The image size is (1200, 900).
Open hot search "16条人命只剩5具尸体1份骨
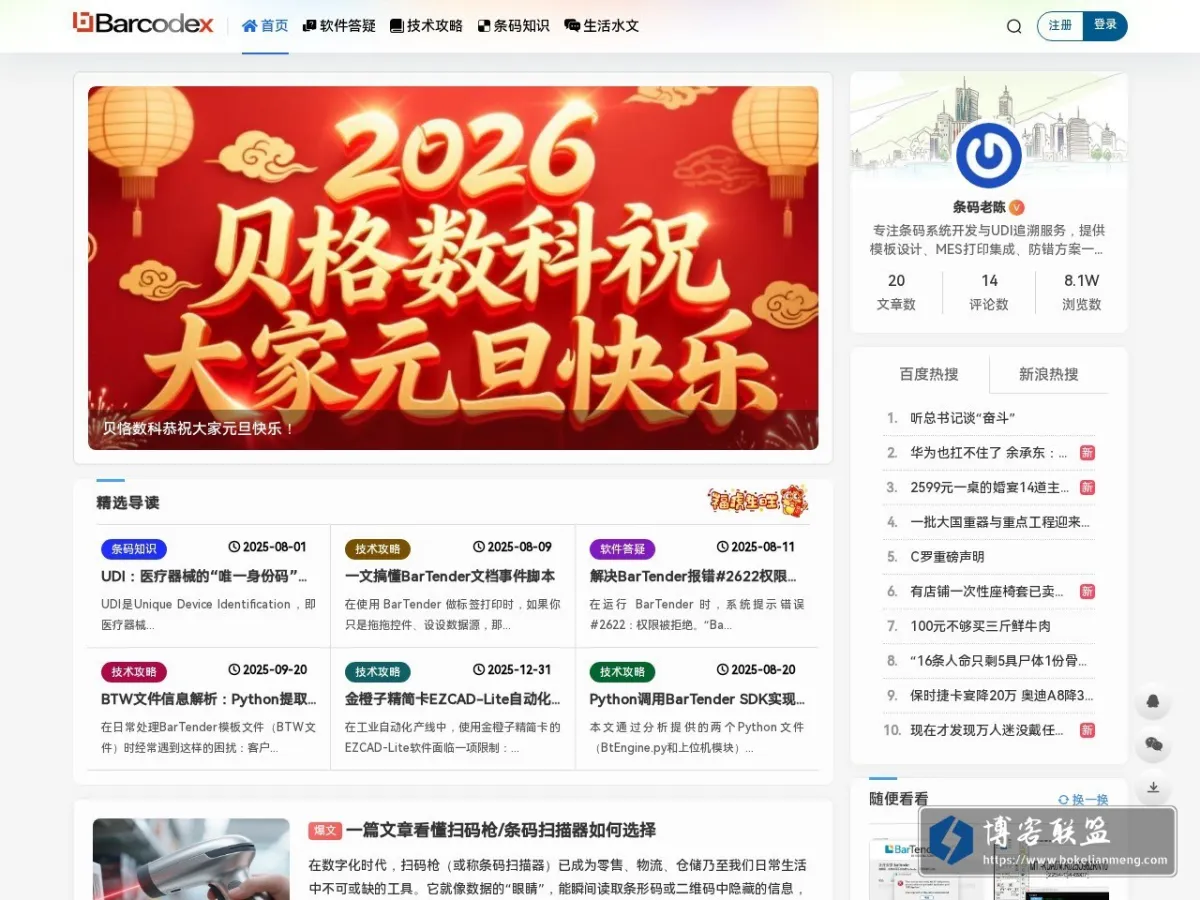[999, 661]
